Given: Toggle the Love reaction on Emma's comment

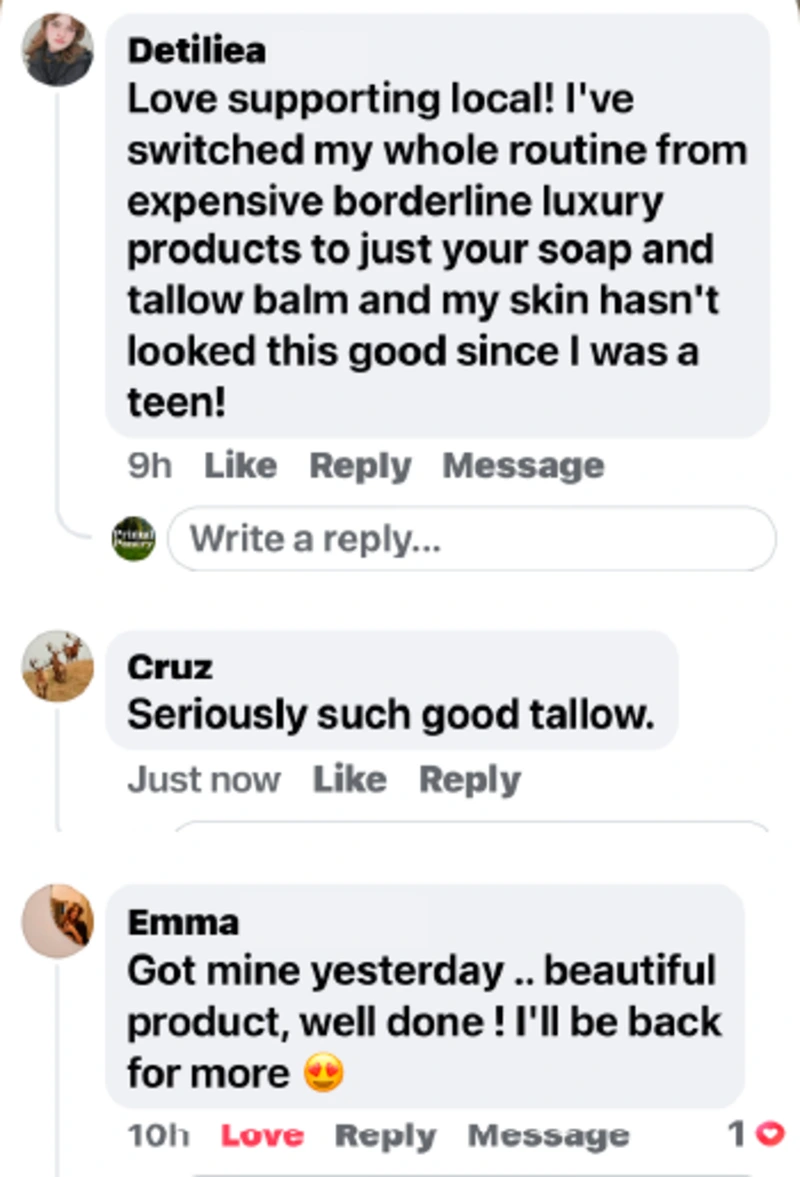Looking at the screenshot, I should pos(262,1135).
